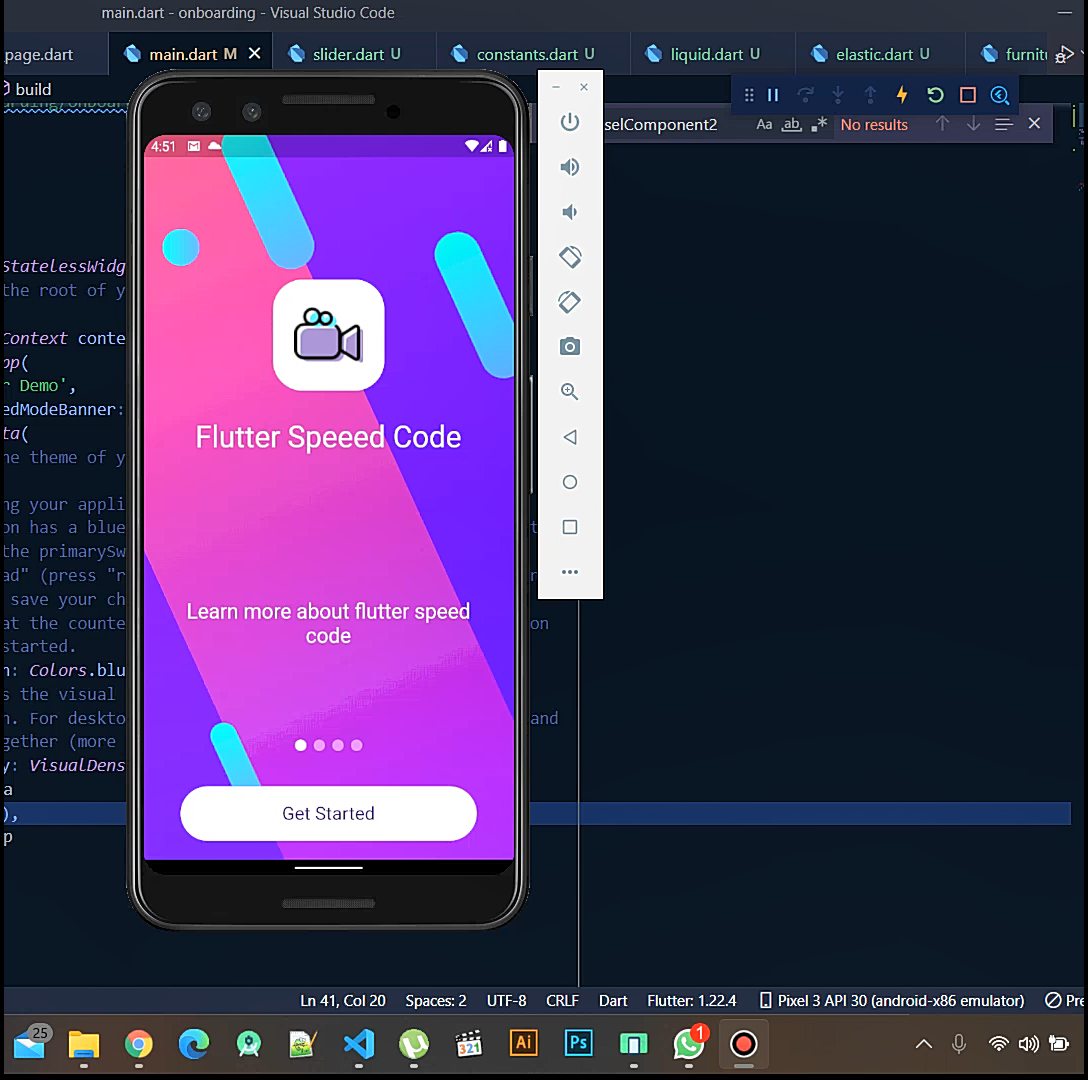Tap Get Started in the emulator app
Viewport: 1088px width, 1080px height.
(x=328, y=813)
